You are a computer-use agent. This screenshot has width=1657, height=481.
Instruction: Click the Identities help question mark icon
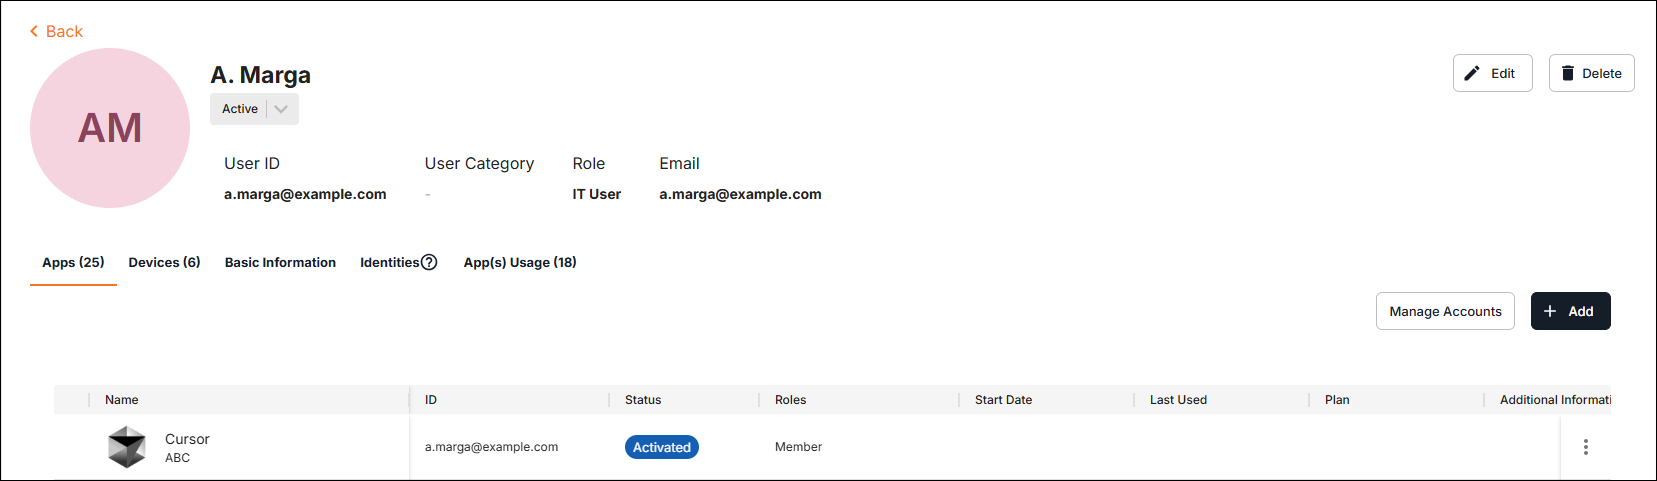429,263
